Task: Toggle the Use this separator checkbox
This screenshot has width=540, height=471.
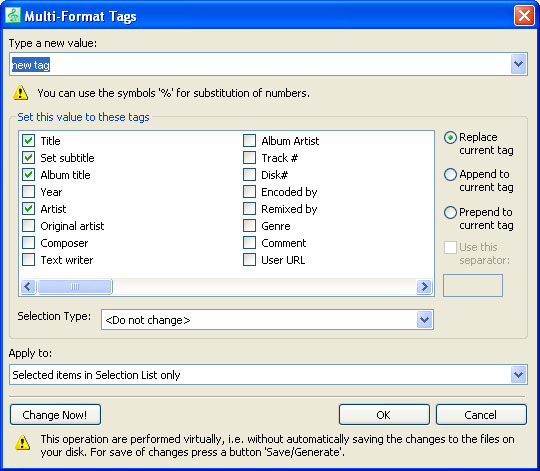Action: tap(450, 247)
